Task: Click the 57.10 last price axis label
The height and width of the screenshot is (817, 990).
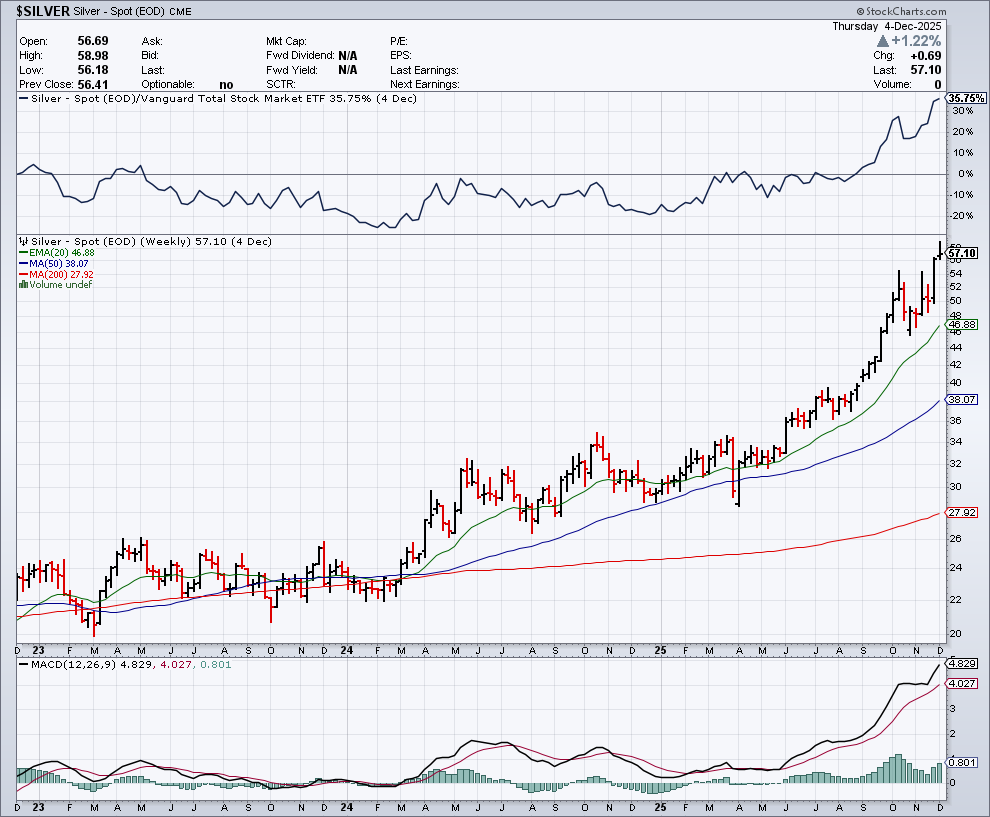Action: click(961, 254)
